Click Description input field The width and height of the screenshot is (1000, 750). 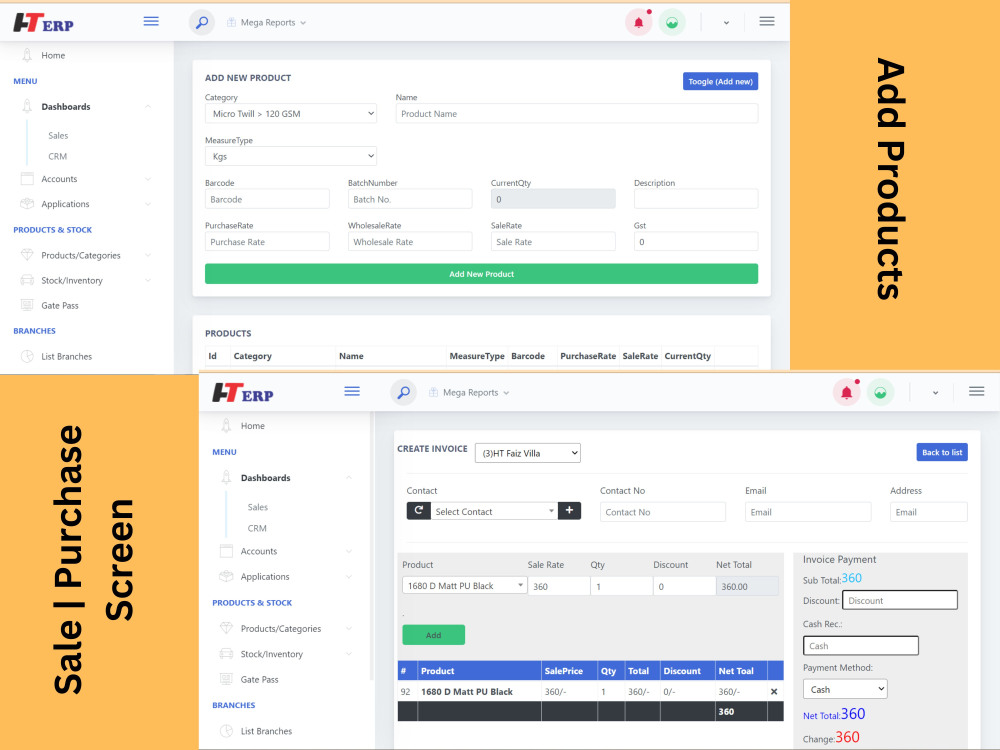[696, 199]
